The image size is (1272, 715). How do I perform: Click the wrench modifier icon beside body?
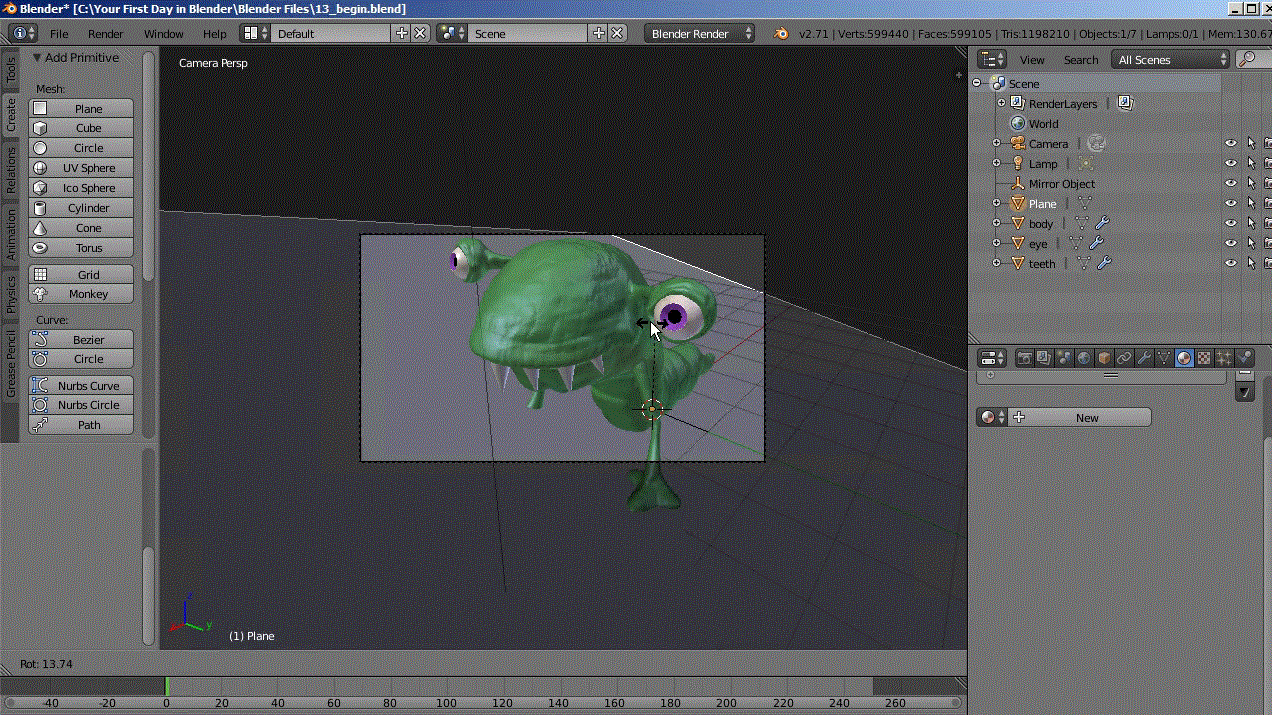point(1103,223)
